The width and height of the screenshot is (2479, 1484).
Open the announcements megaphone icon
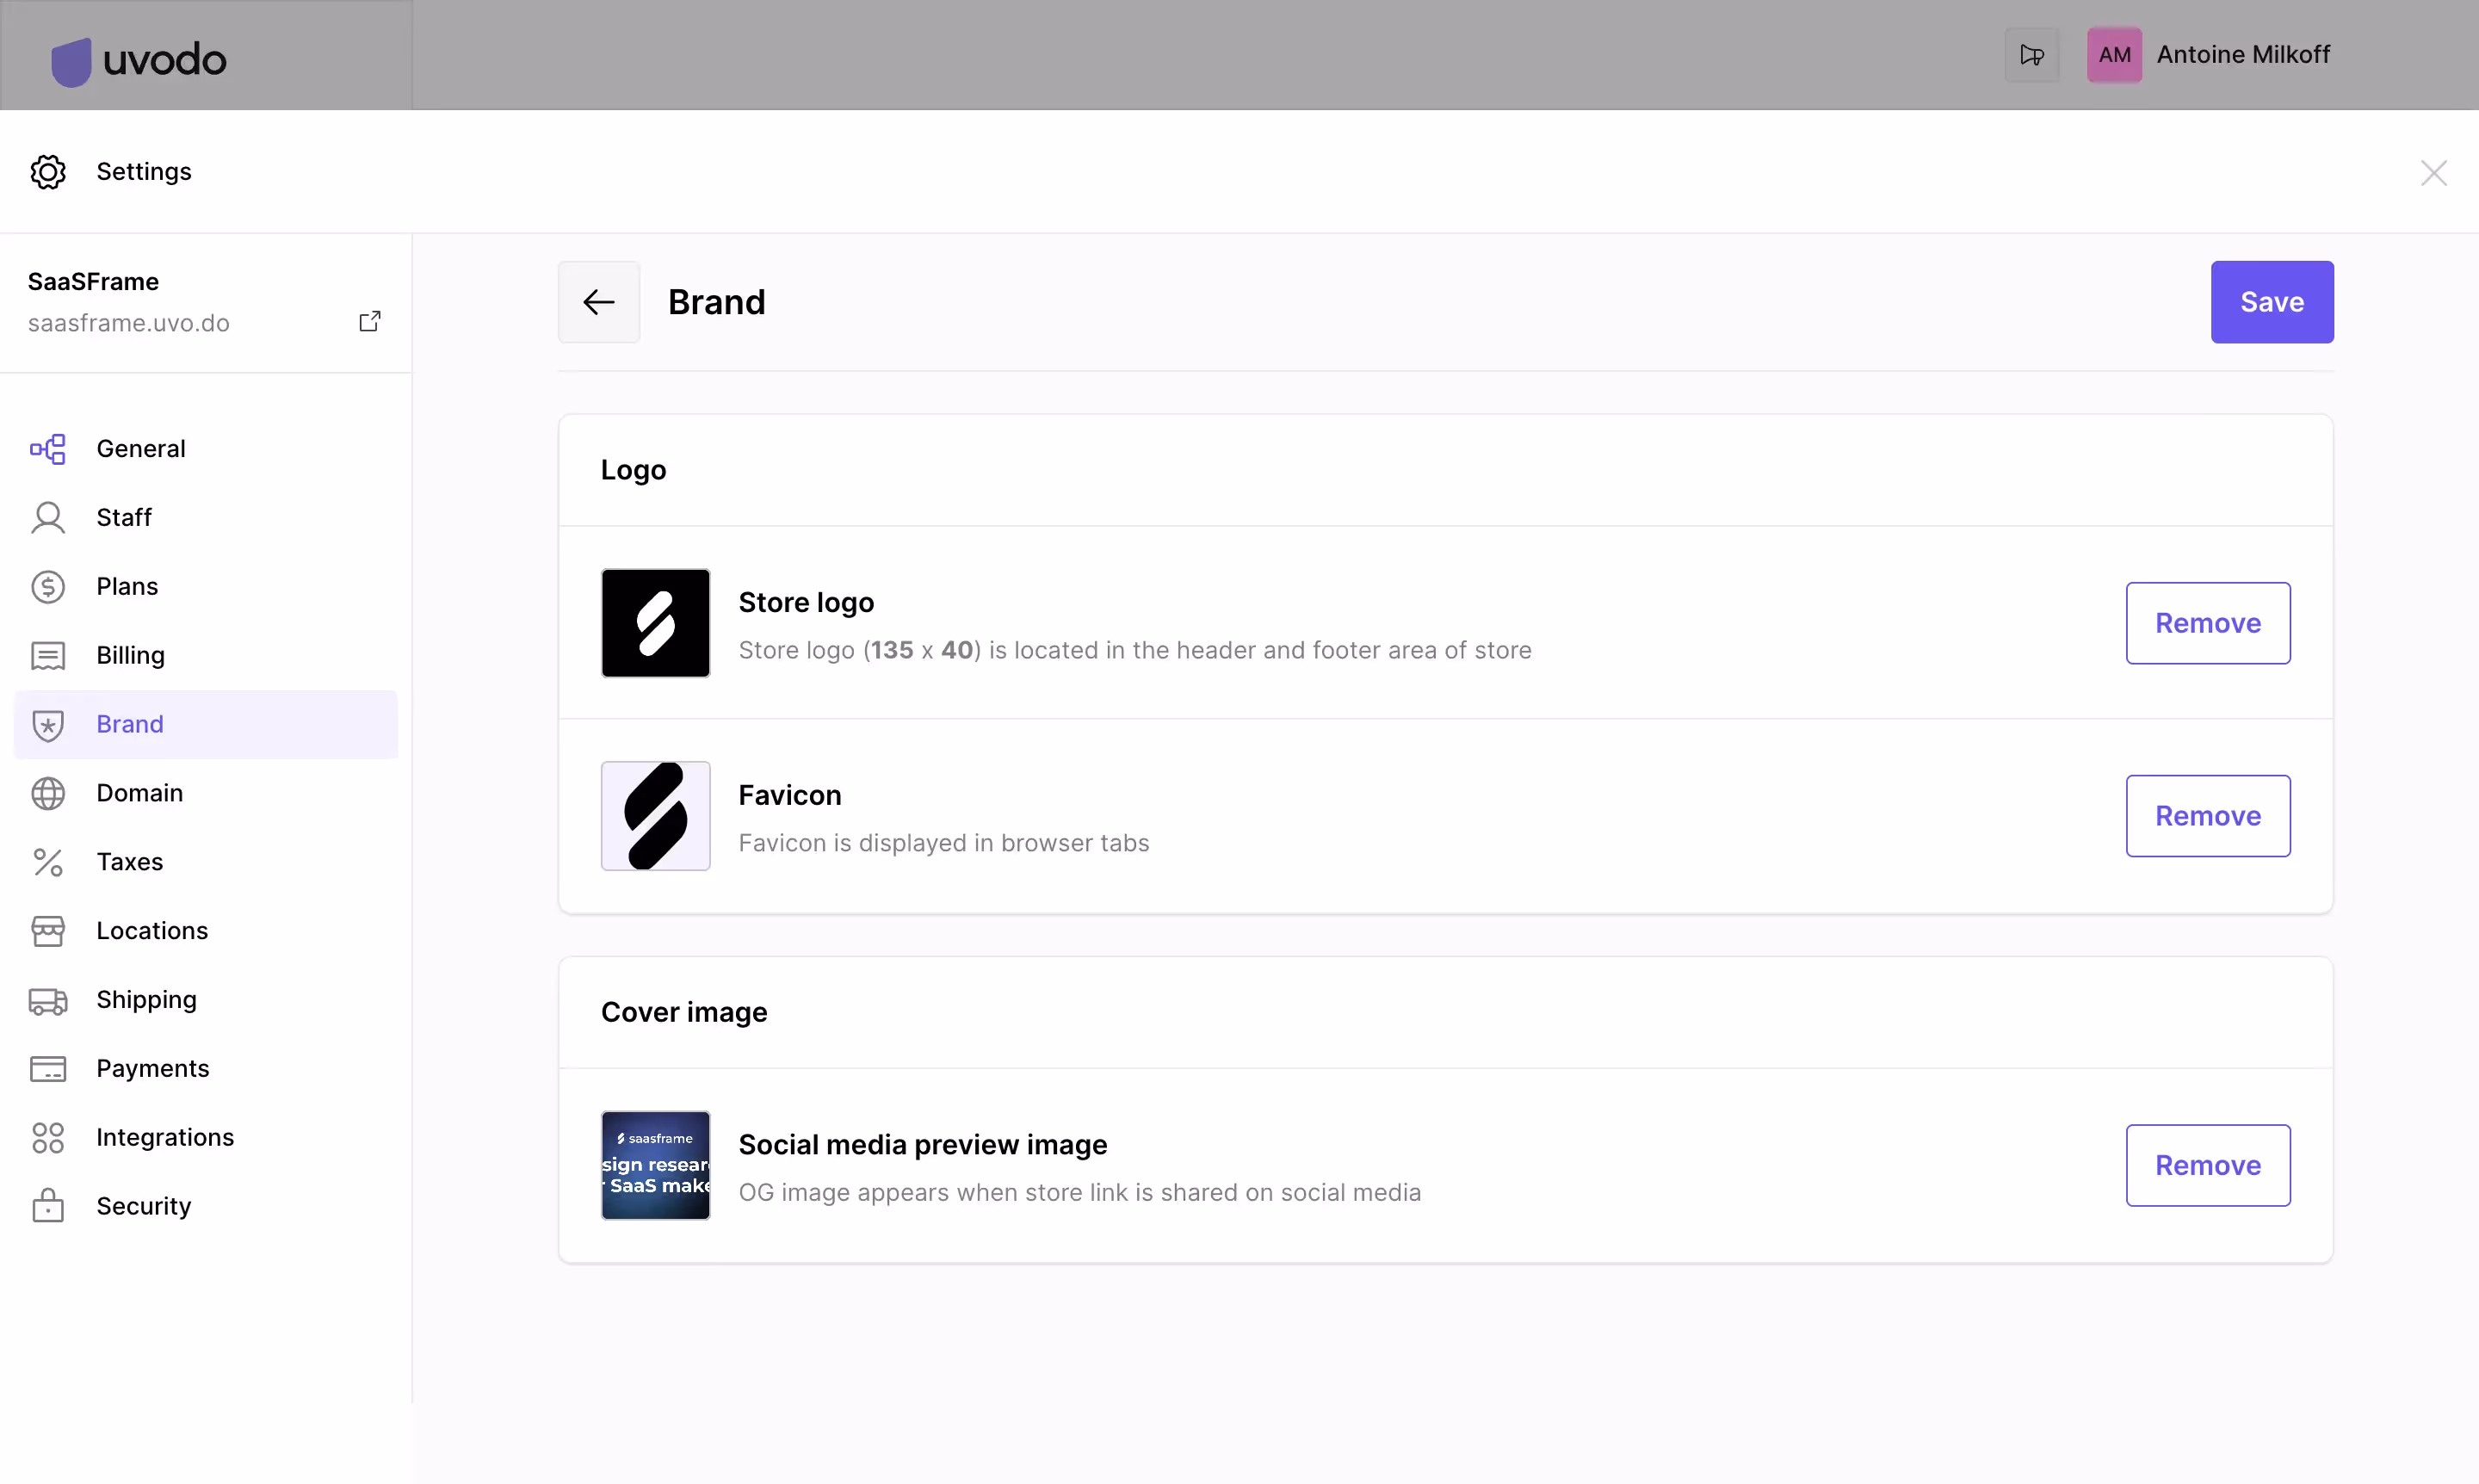coord(2032,55)
